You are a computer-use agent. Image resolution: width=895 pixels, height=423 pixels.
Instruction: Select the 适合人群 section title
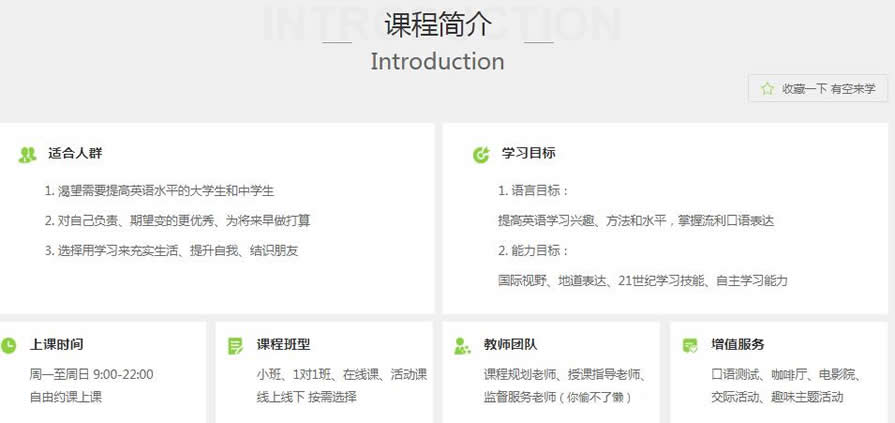tap(75, 154)
